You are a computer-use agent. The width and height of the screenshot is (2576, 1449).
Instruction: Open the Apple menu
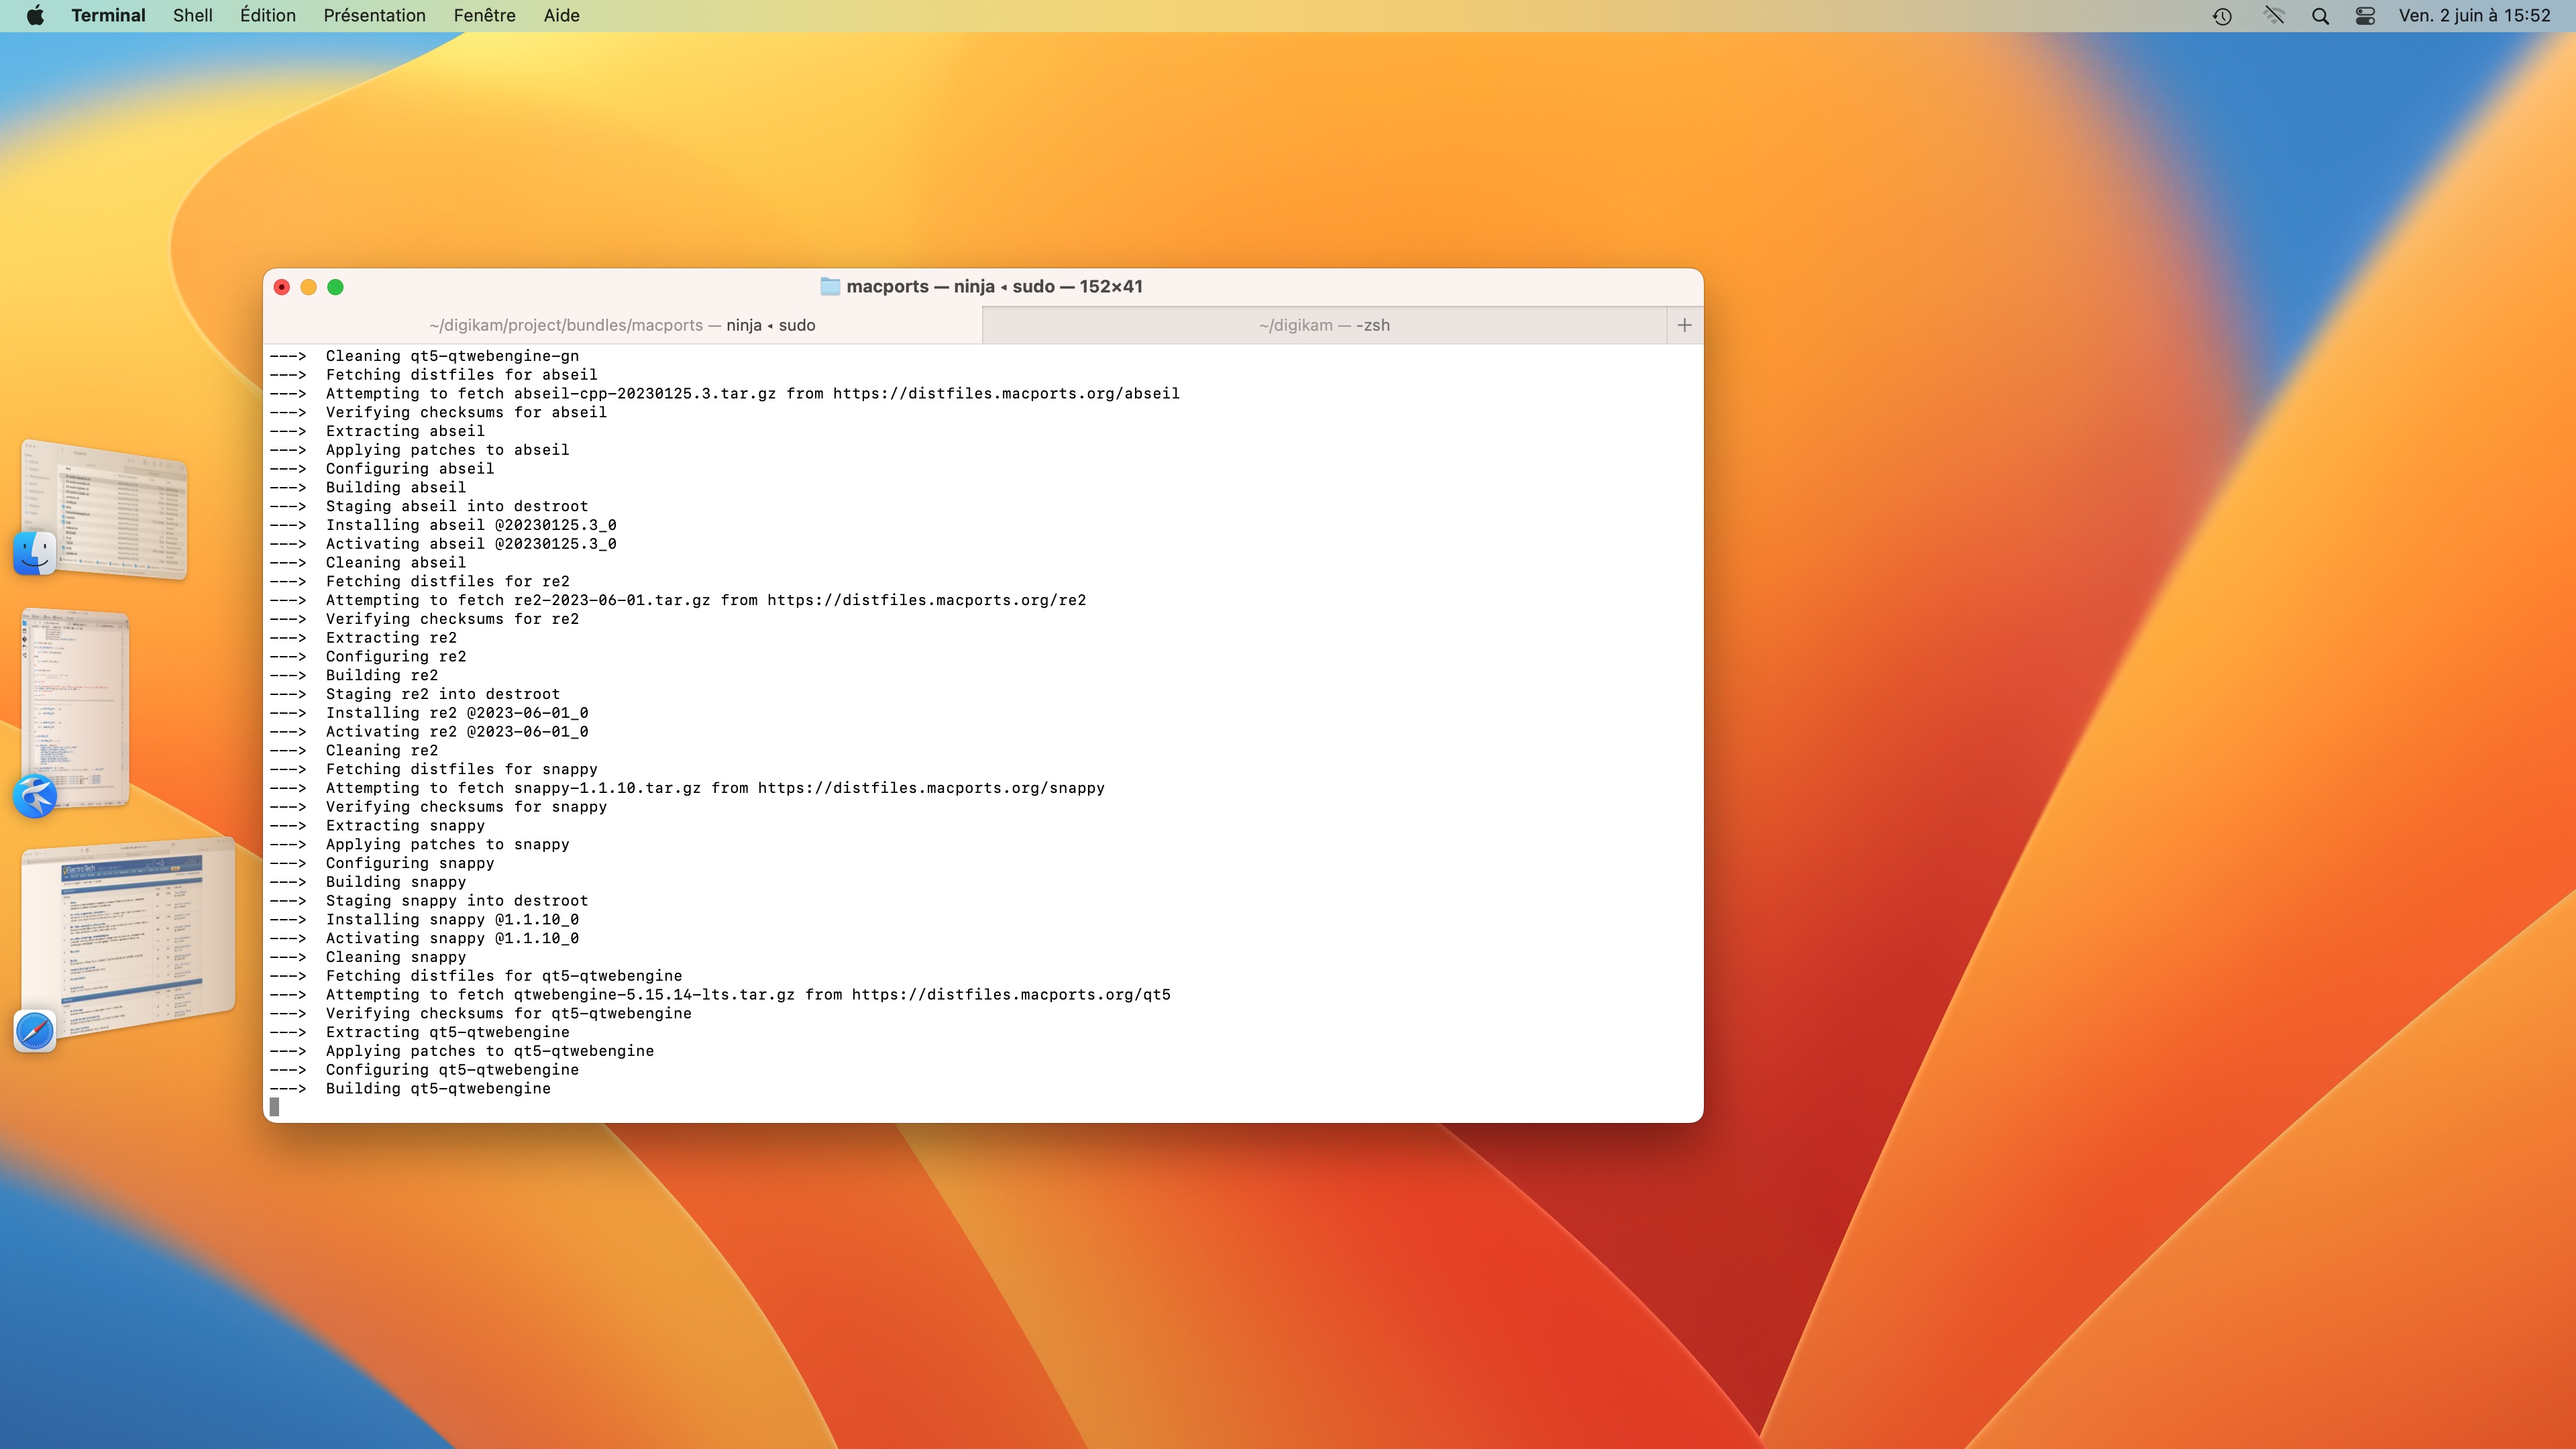(x=35, y=15)
